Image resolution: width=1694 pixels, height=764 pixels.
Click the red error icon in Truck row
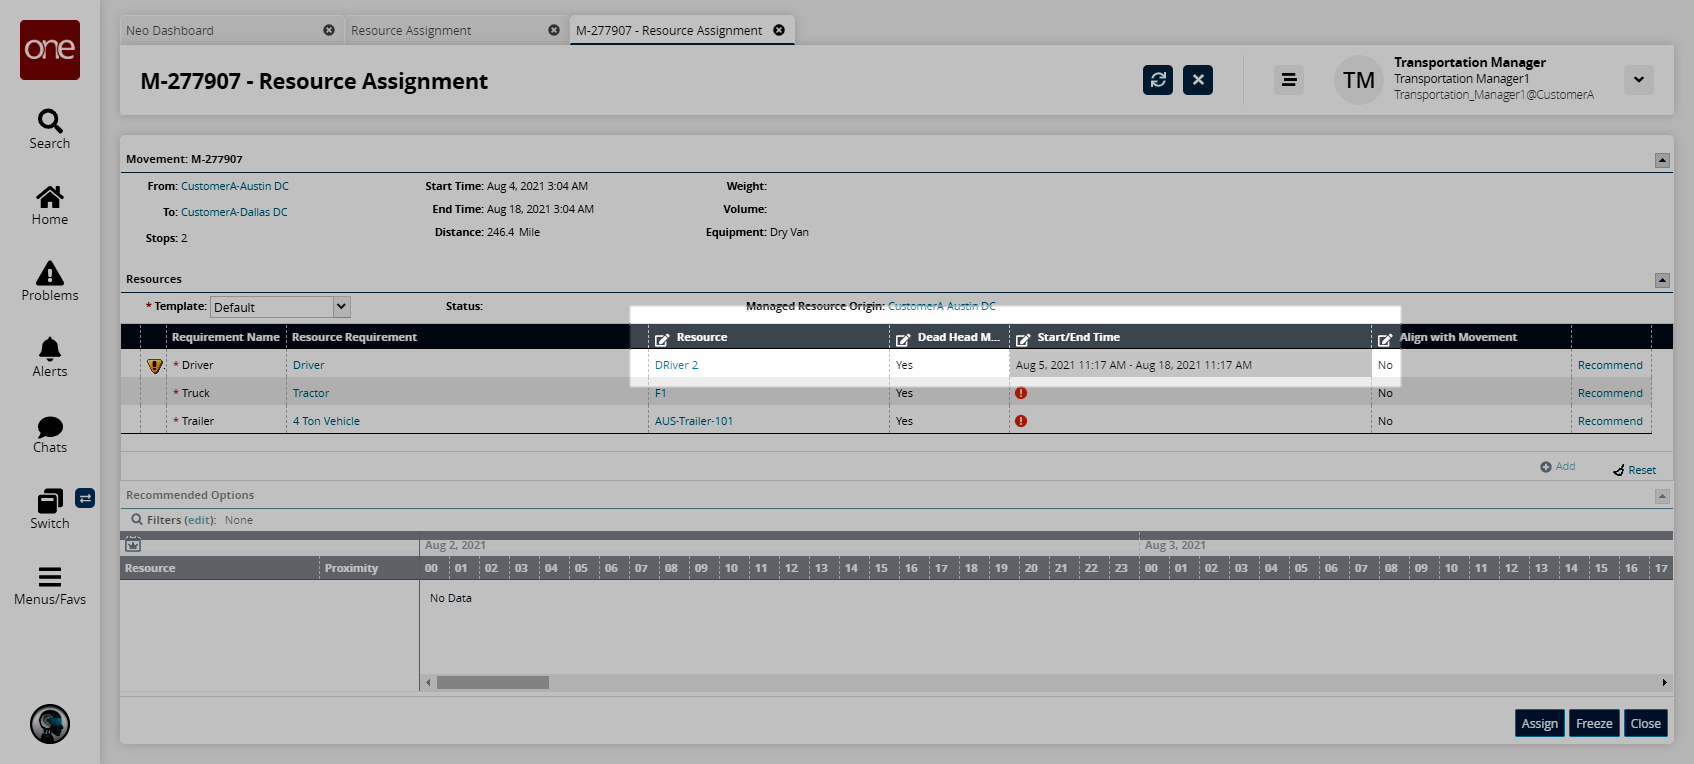coord(1021,393)
